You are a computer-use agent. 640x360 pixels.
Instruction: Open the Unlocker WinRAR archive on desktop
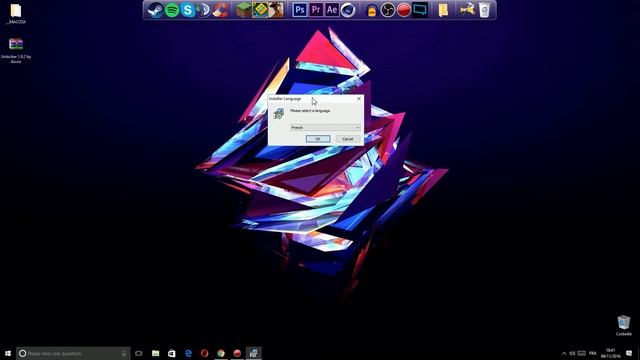(x=16, y=50)
